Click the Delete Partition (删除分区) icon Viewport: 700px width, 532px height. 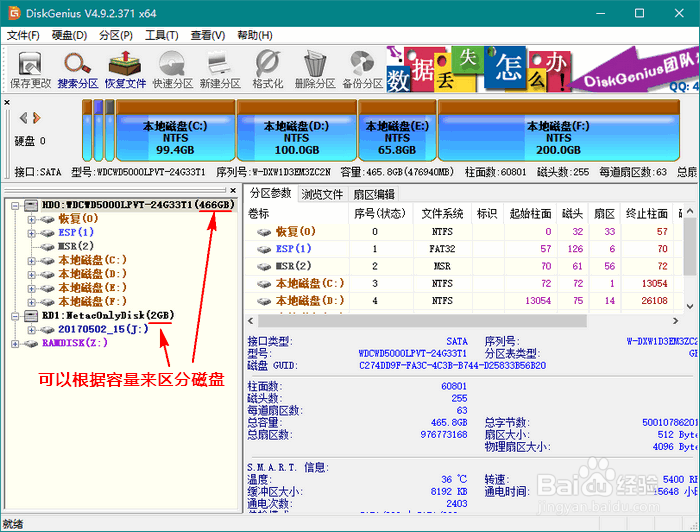(x=315, y=69)
